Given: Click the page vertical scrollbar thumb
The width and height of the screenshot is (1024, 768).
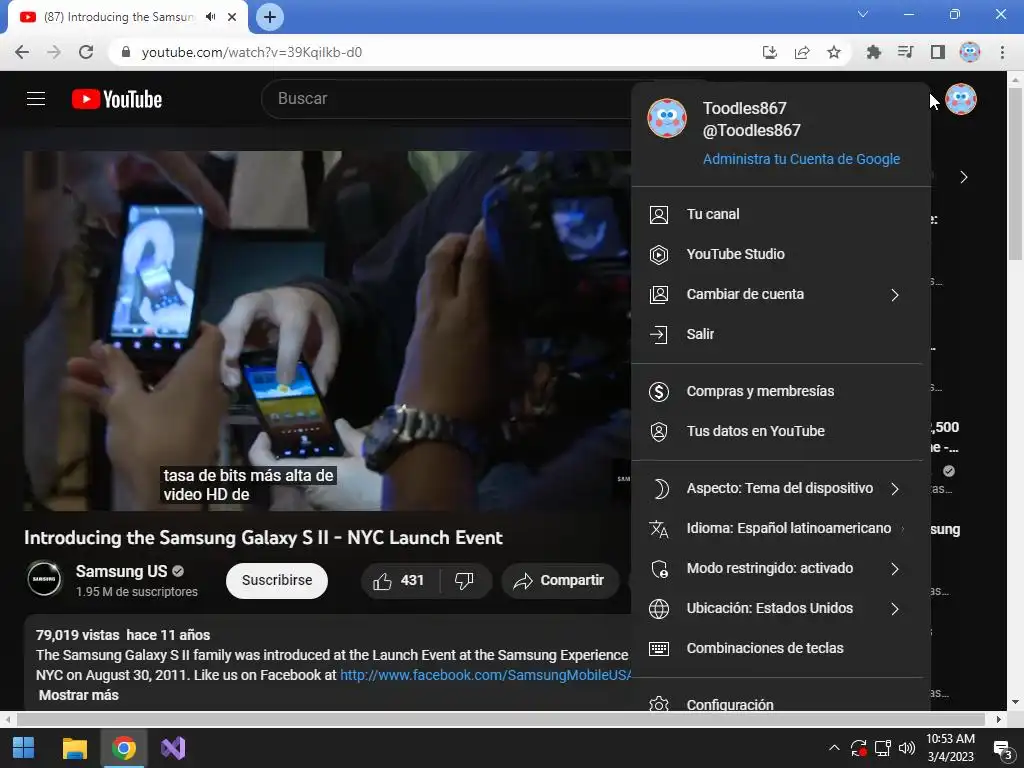Looking at the screenshot, I should 1015,173.
